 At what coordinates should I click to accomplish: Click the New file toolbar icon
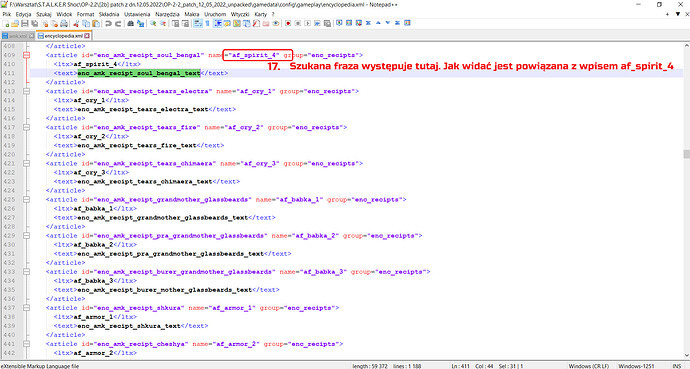pyautogui.click(x=6, y=23)
